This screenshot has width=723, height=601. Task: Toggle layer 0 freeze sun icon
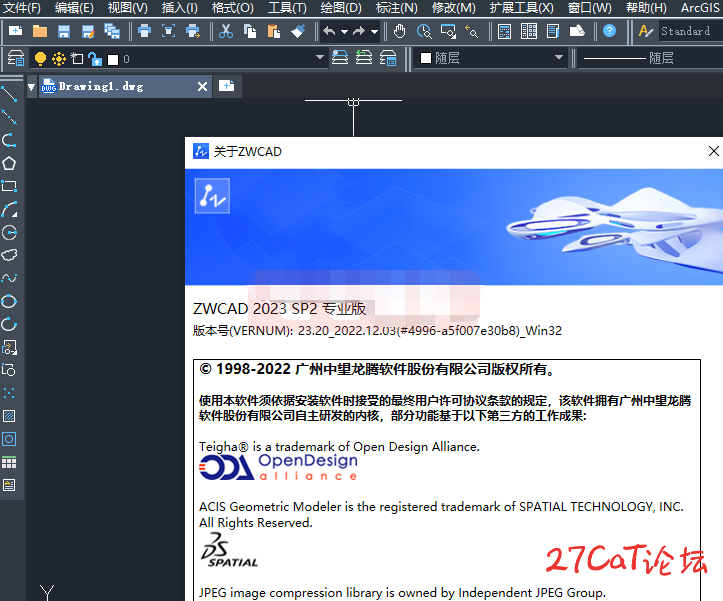(x=59, y=59)
